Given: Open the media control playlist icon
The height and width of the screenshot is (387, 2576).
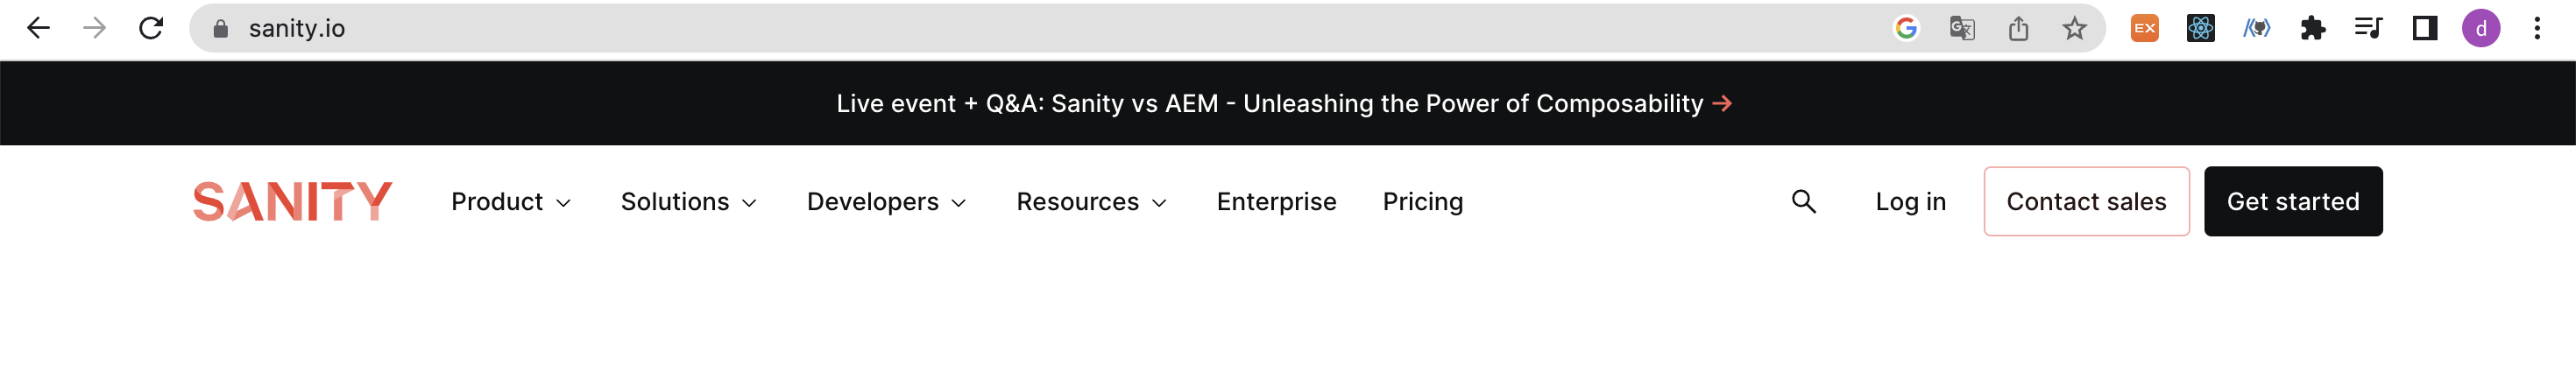Looking at the screenshot, I should (2368, 28).
